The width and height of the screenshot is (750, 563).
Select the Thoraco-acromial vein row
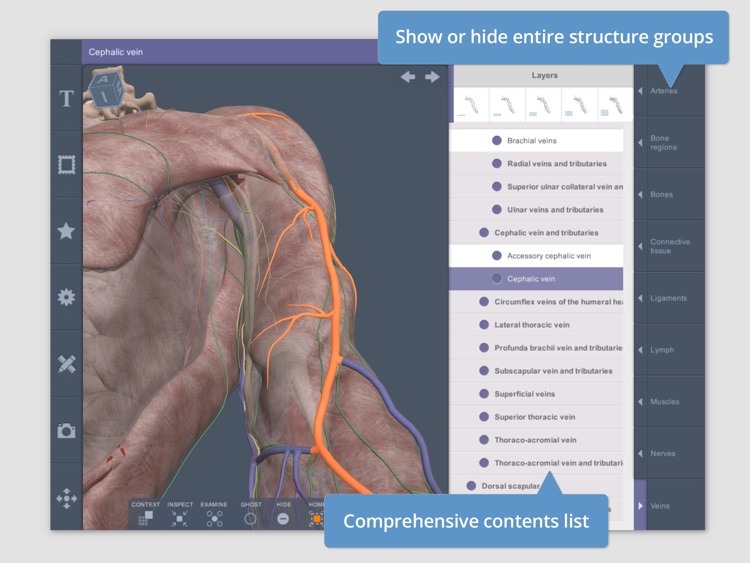point(536,440)
